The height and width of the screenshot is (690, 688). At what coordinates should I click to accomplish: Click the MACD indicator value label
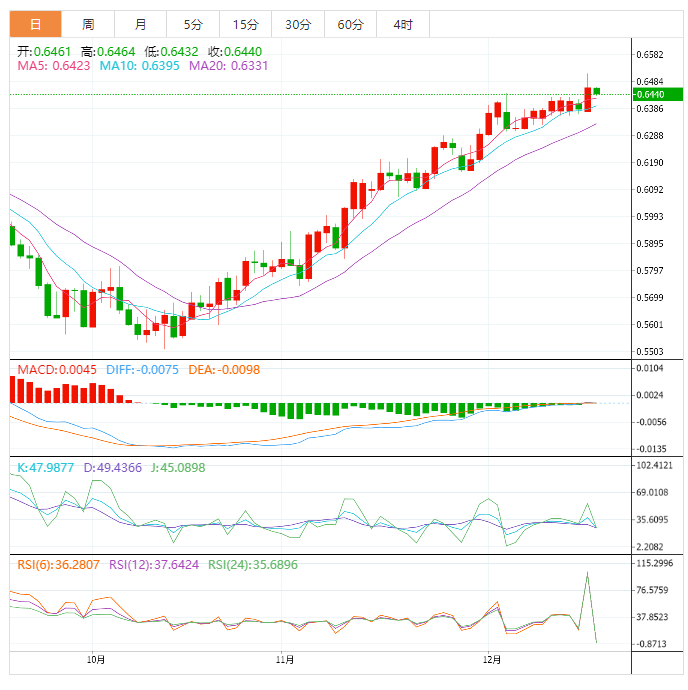coord(56,369)
